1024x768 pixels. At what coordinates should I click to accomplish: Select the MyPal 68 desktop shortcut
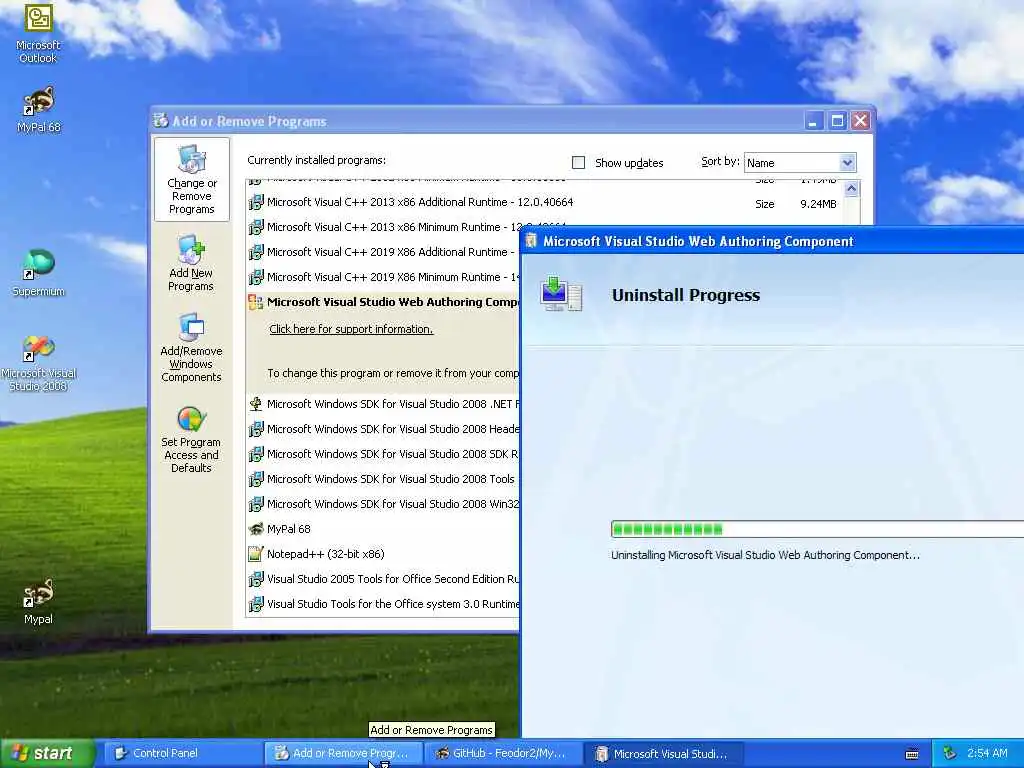pyautogui.click(x=38, y=110)
